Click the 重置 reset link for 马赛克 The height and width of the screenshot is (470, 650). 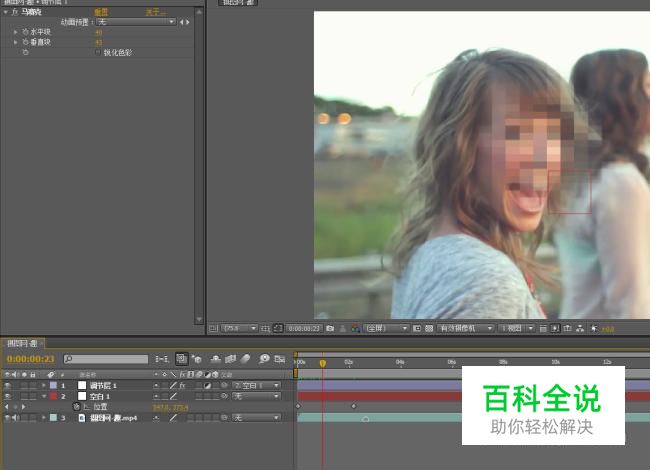coord(101,12)
